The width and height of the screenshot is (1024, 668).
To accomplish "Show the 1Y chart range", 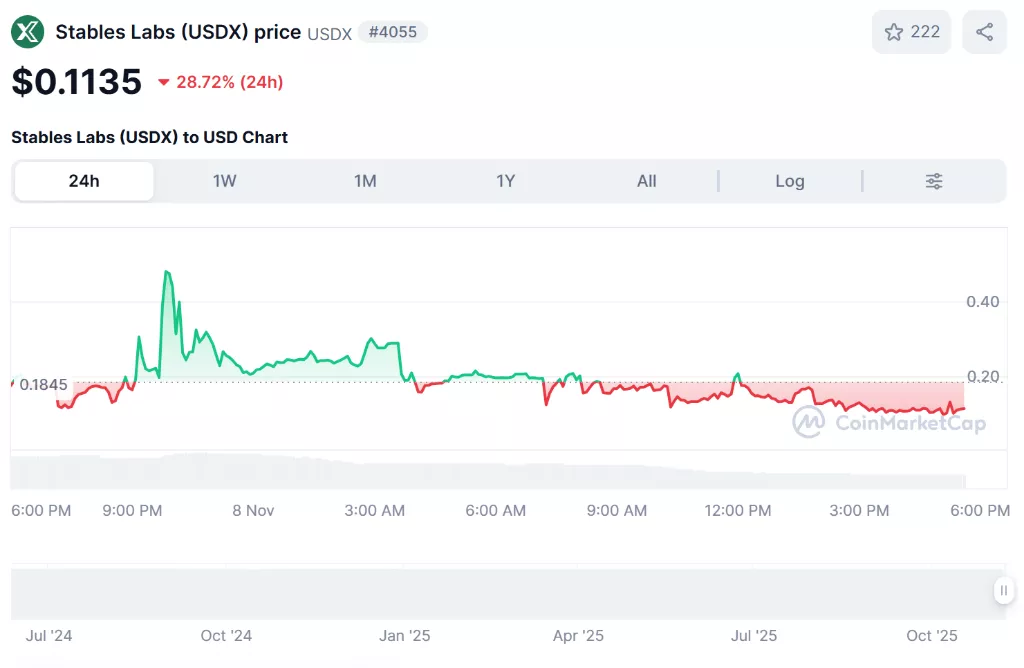I will coord(506,181).
